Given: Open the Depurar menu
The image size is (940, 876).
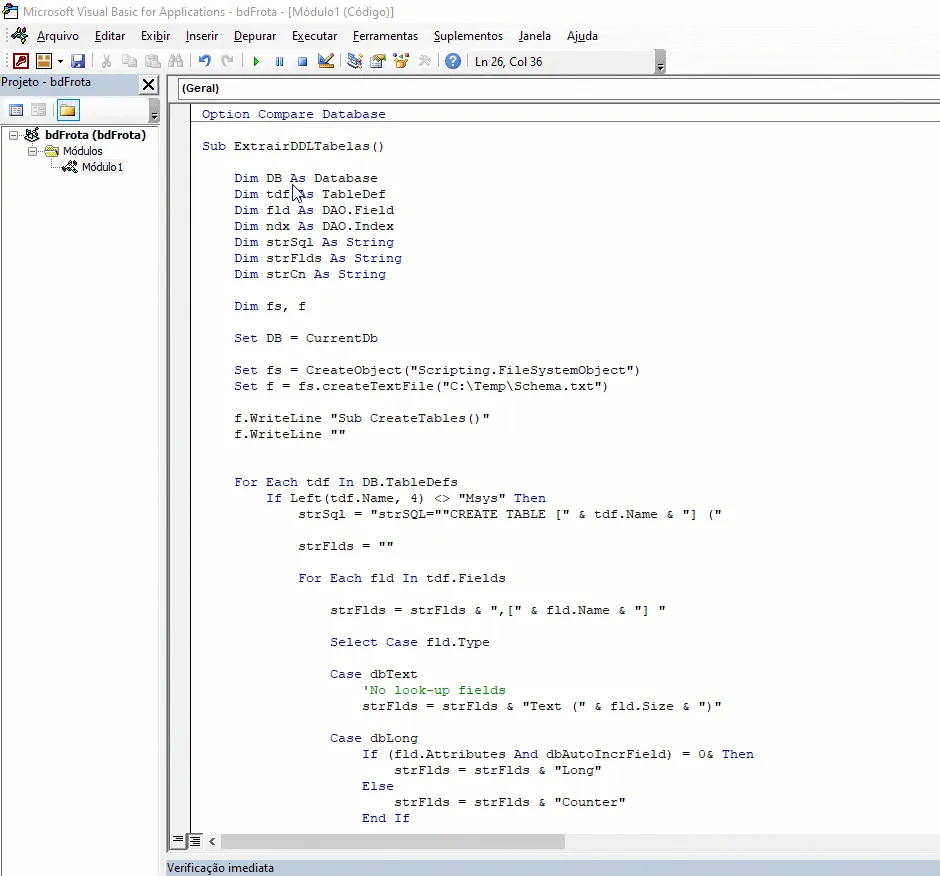Looking at the screenshot, I should (255, 36).
